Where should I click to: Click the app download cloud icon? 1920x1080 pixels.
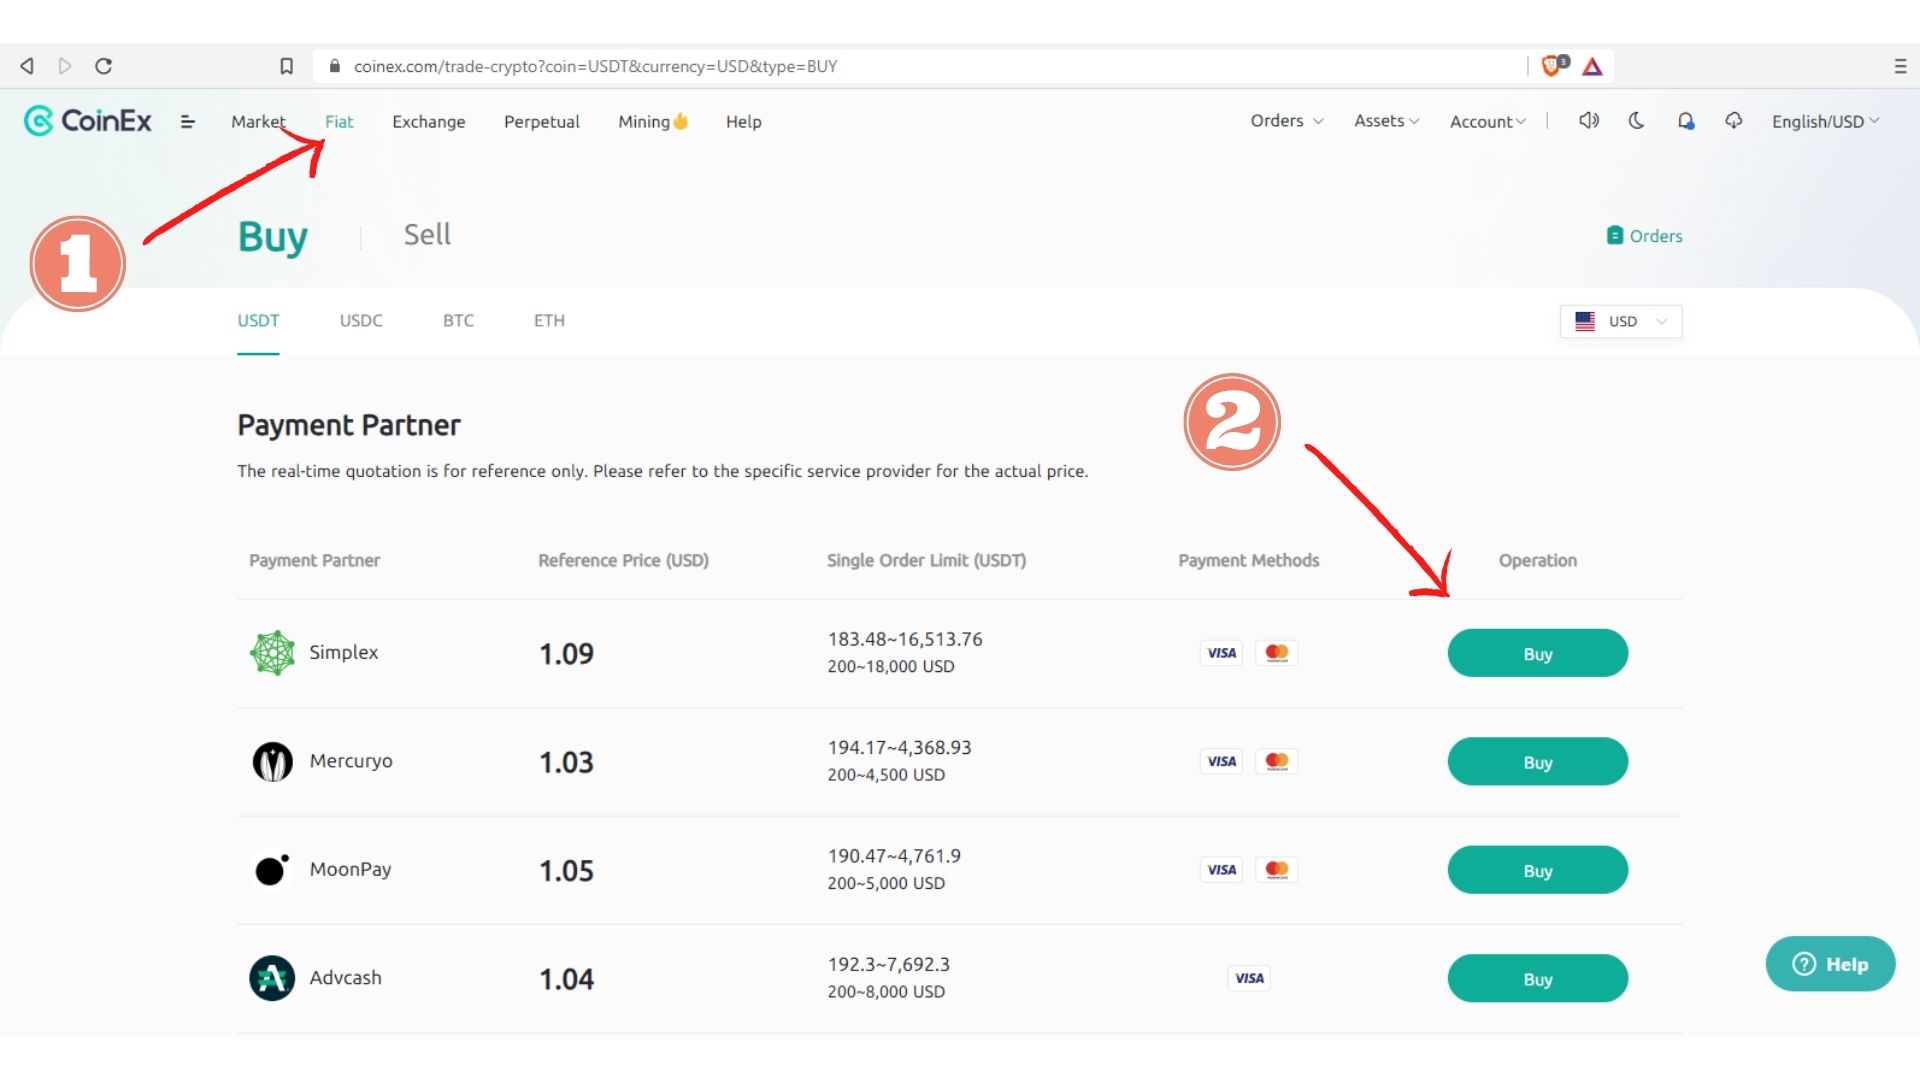tap(1734, 121)
